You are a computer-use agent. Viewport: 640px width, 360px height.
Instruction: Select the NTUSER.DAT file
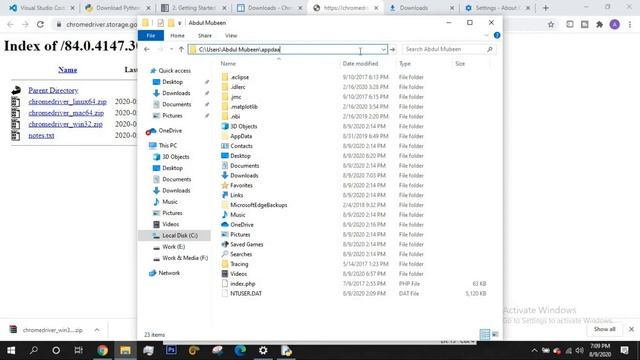coord(246,293)
